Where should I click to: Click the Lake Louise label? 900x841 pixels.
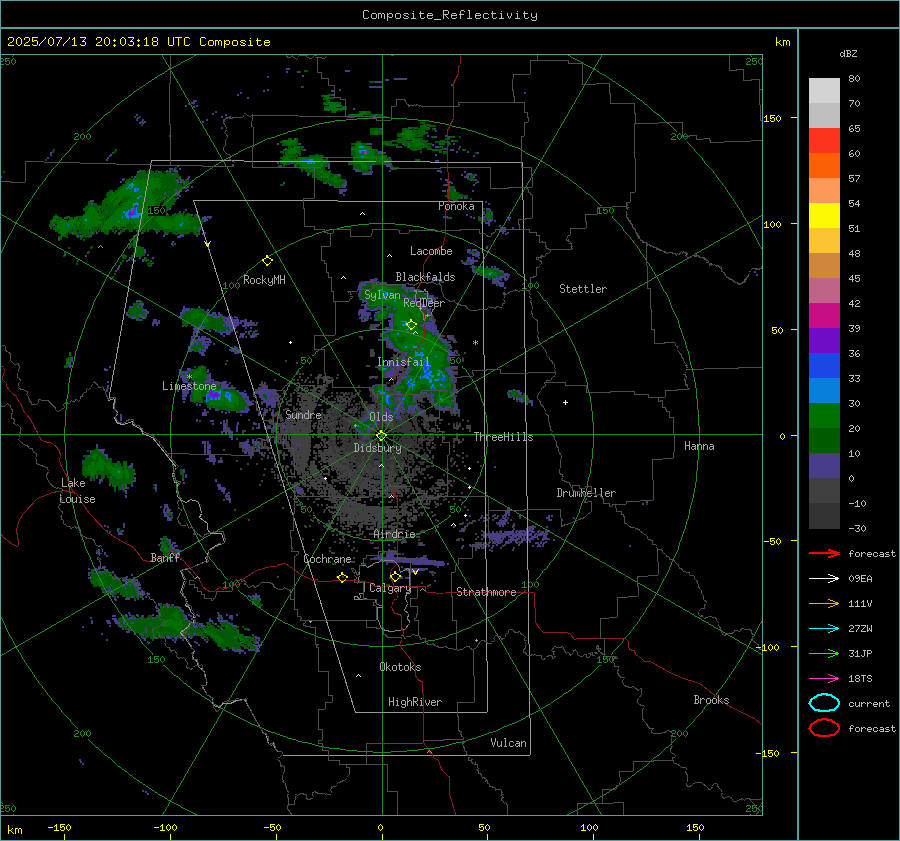click(77, 491)
